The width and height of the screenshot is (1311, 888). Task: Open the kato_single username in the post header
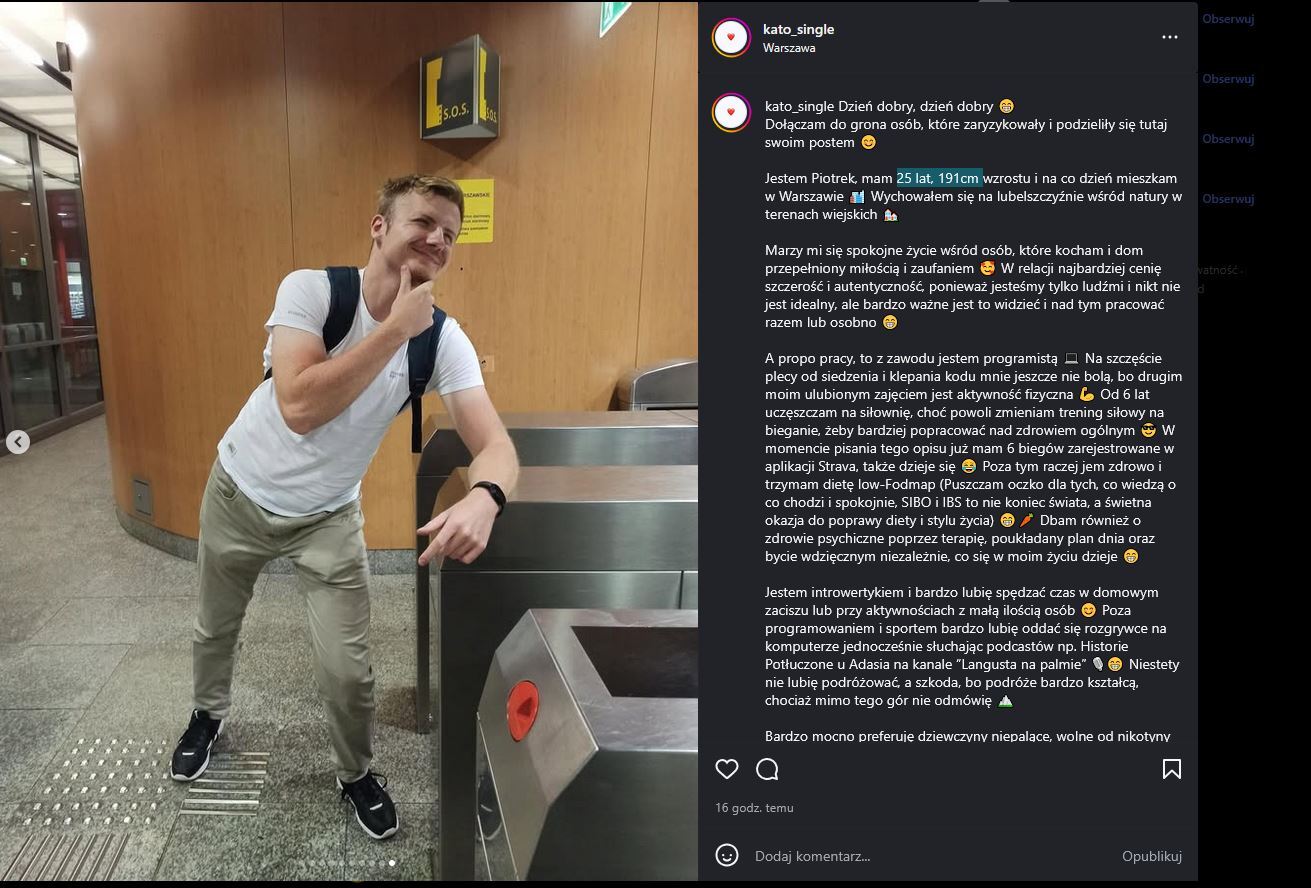798,30
